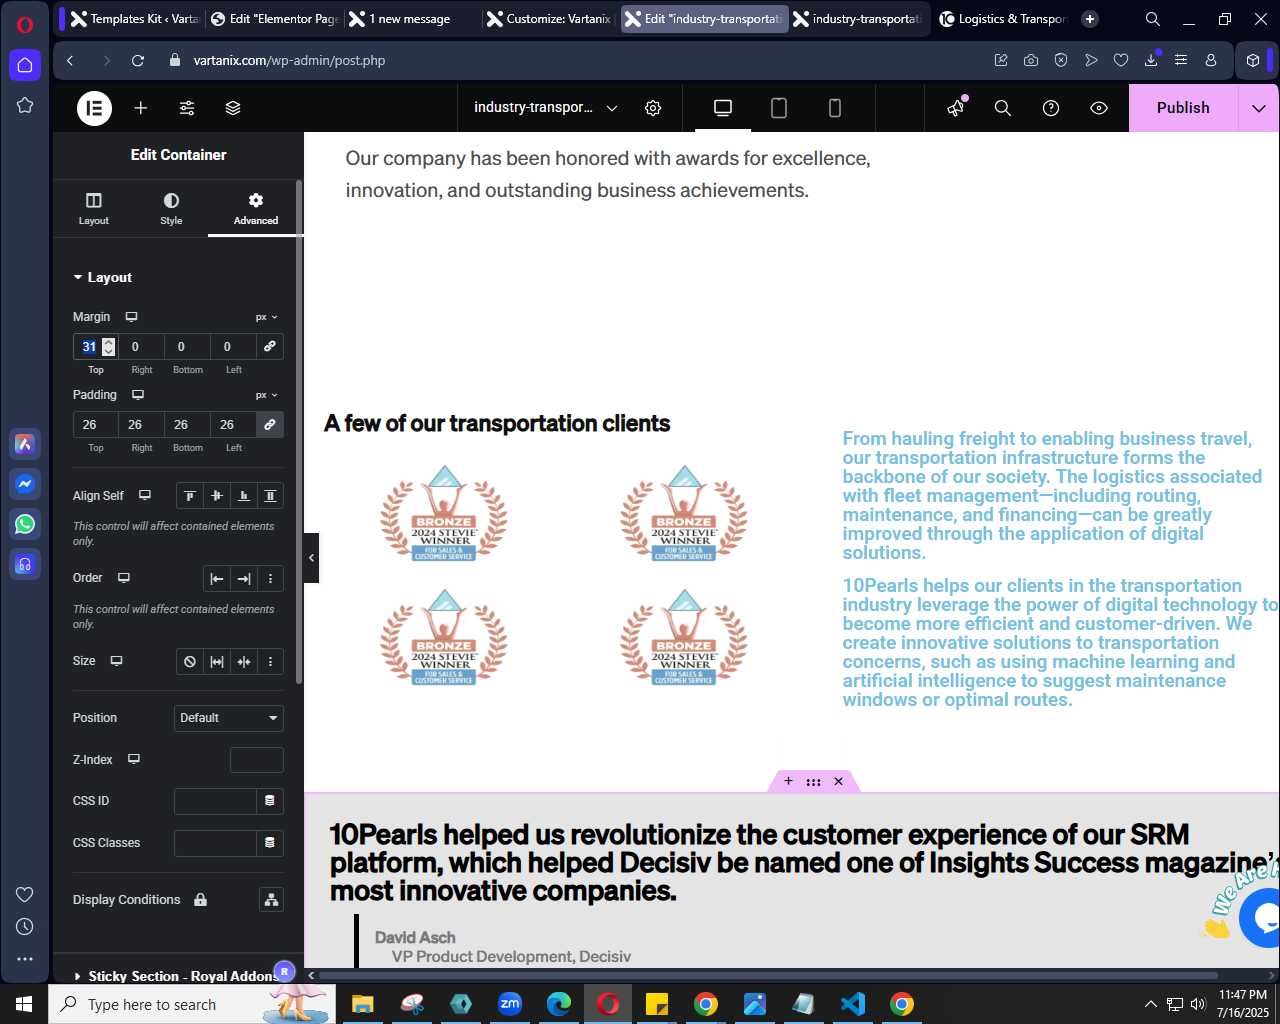Open the Windows Start menu
Viewport: 1280px width, 1024px height.
coord(24,1004)
